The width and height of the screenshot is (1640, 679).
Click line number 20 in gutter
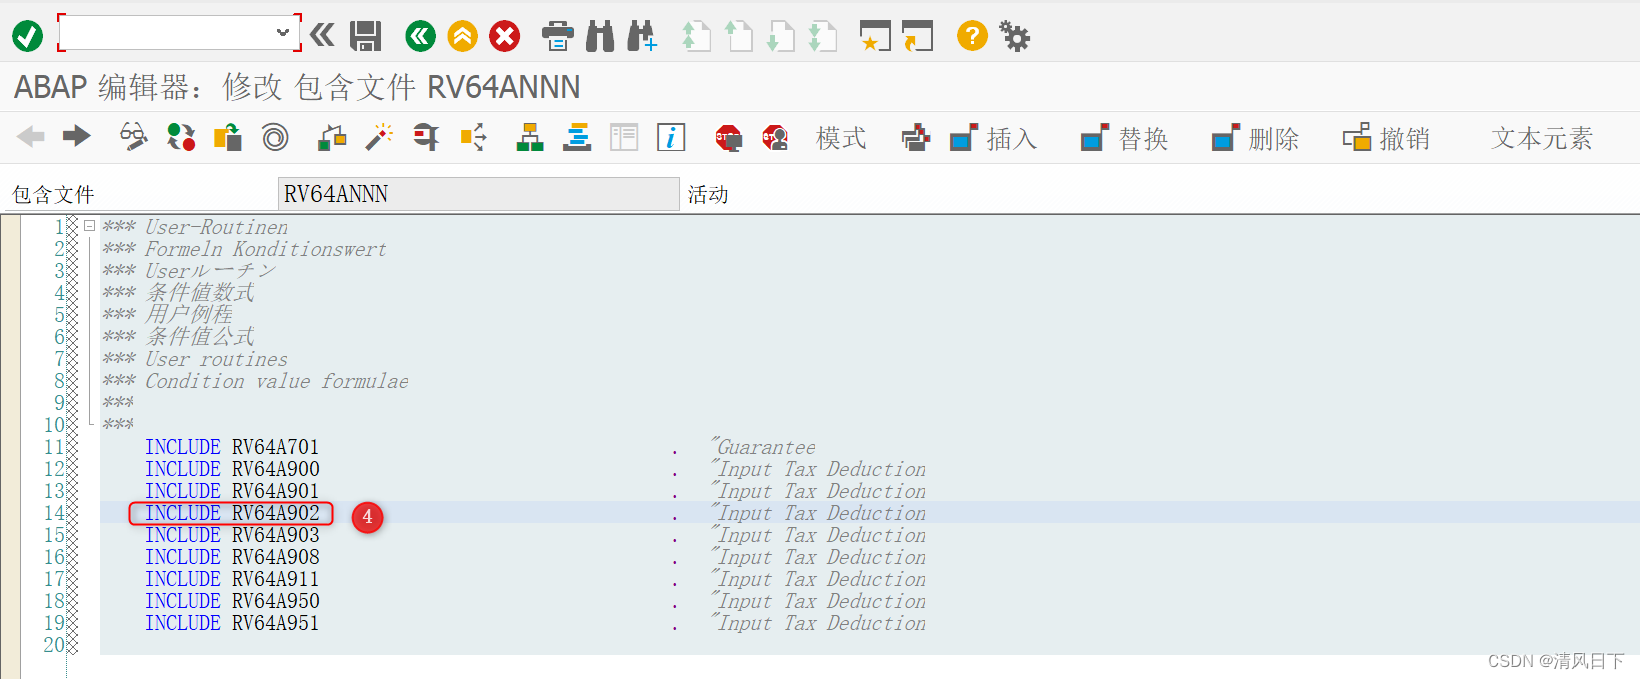point(53,645)
